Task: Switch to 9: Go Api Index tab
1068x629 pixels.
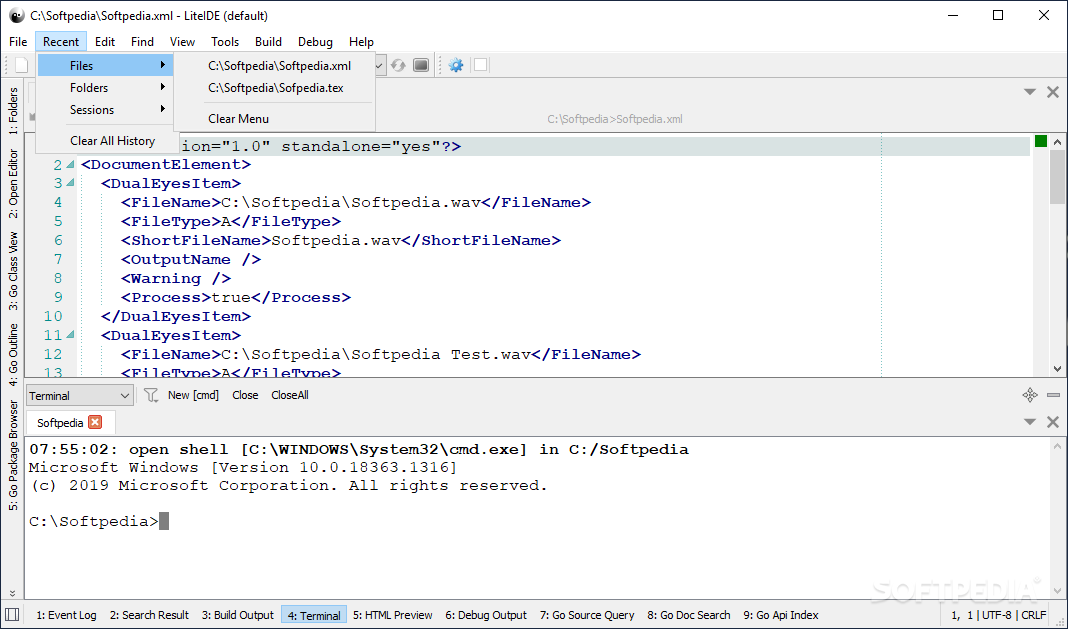Action: [x=781, y=615]
